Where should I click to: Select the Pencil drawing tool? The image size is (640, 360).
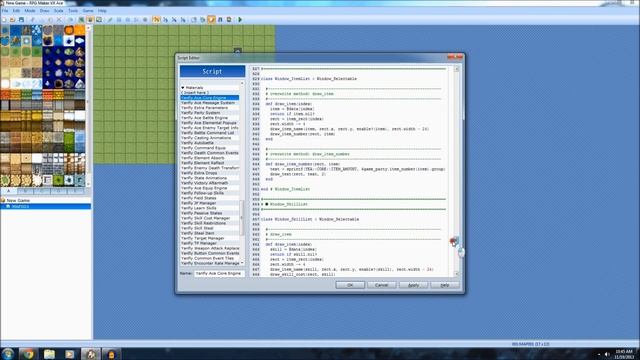pyautogui.click(x=110, y=20)
